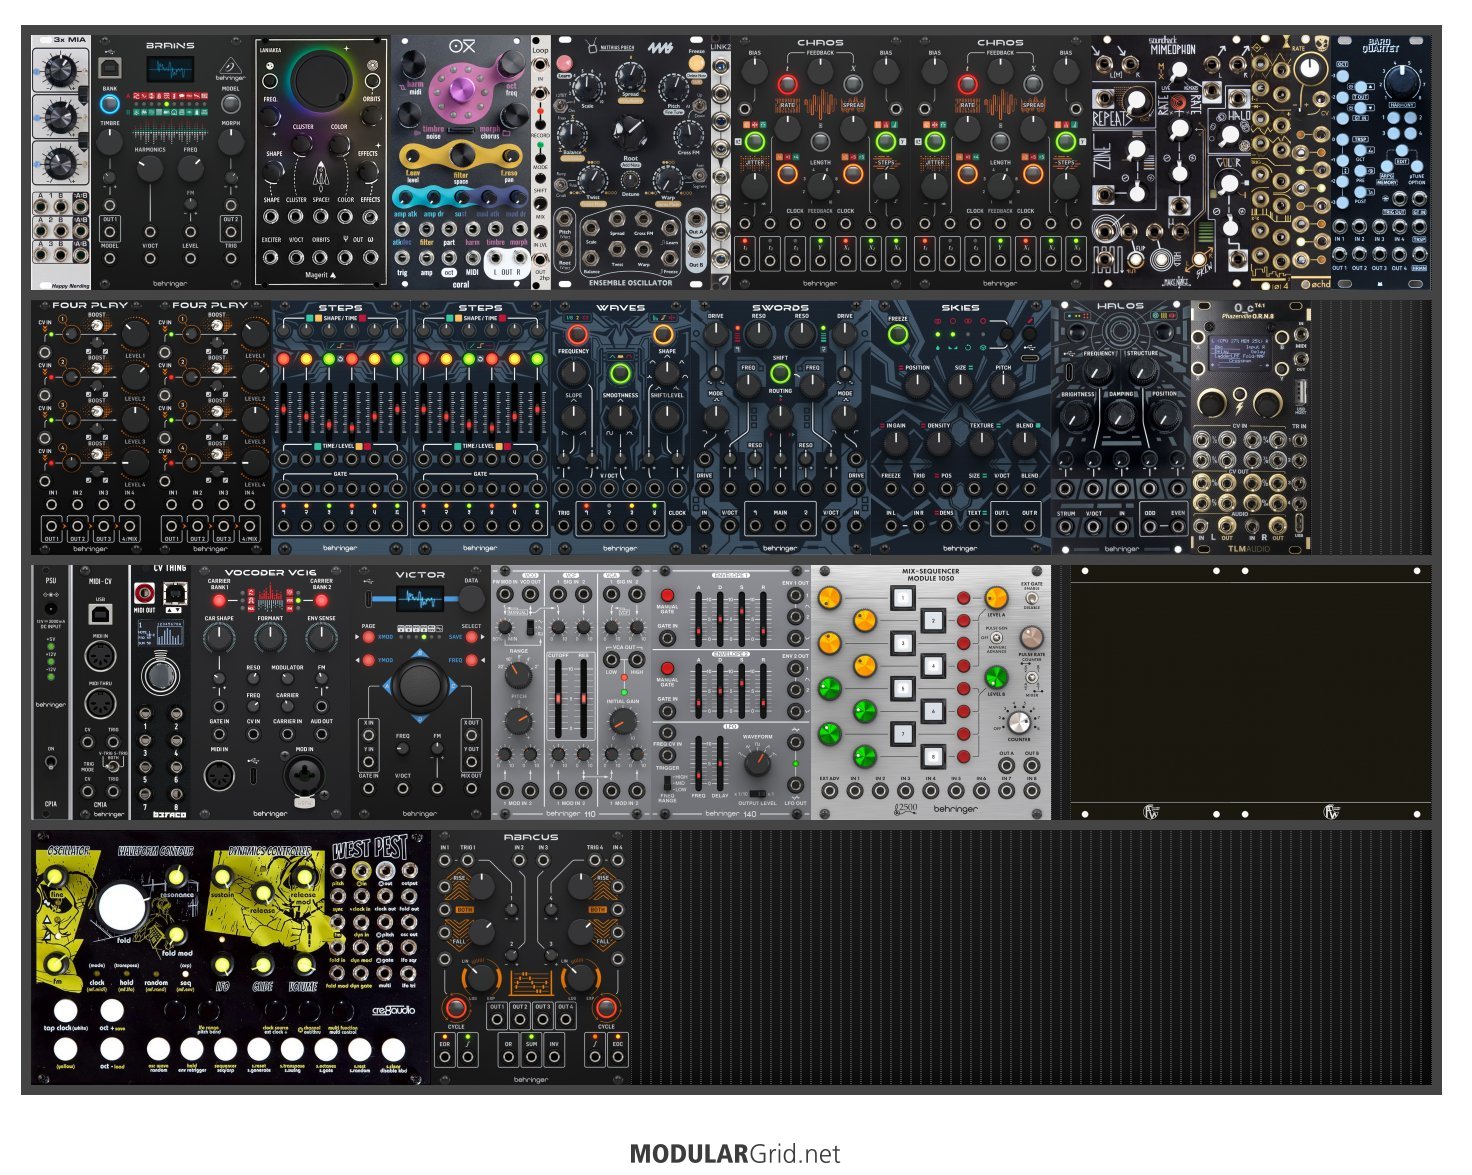Click the FORMANT knob on Vocoder VC16
The height and width of the screenshot is (1175, 1472).
(270, 638)
